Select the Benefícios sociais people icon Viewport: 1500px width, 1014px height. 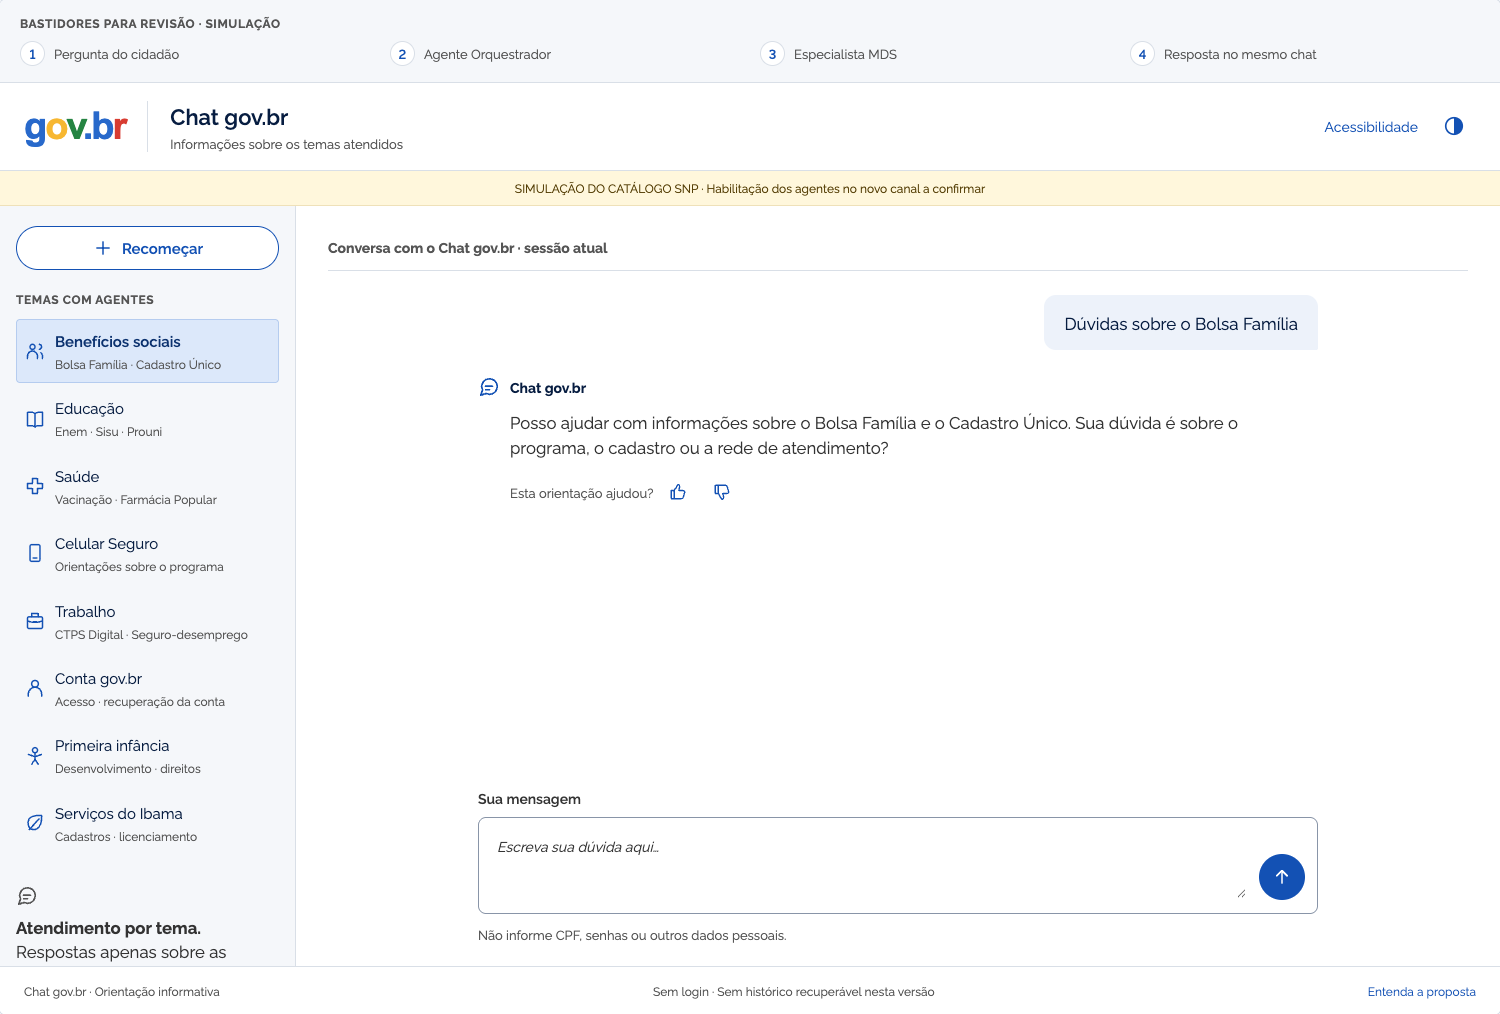pyautogui.click(x=35, y=351)
